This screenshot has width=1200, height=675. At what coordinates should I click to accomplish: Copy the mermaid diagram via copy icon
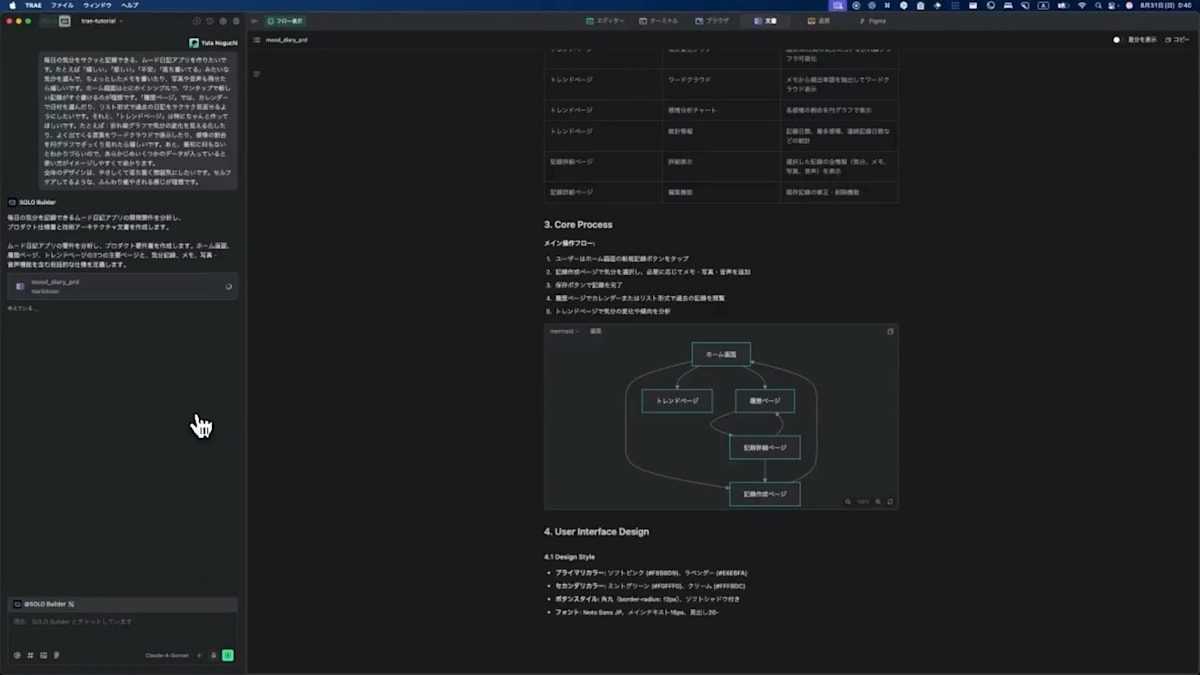click(x=890, y=331)
